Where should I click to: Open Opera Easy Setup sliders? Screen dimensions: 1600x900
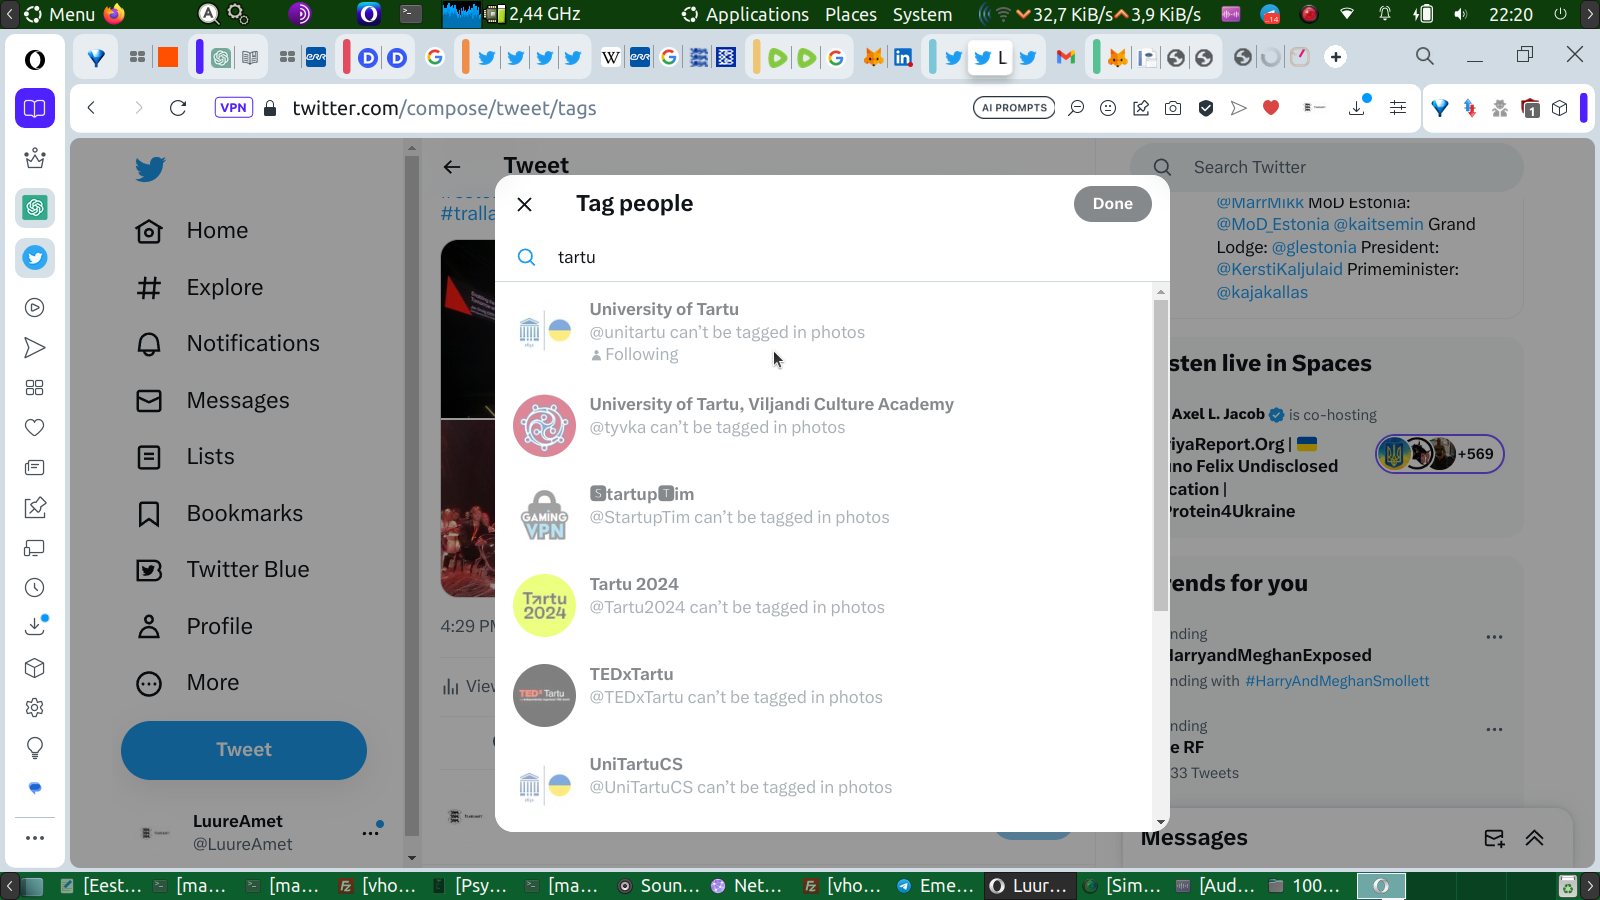click(1398, 108)
